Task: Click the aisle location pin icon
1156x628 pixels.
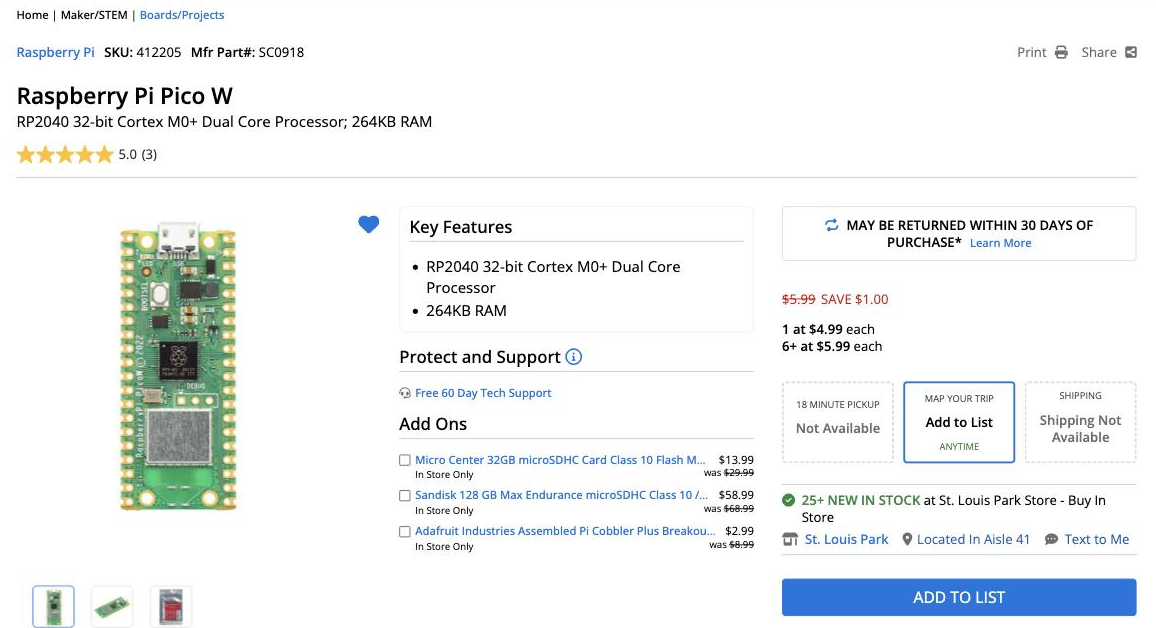Action: click(x=907, y=540)
